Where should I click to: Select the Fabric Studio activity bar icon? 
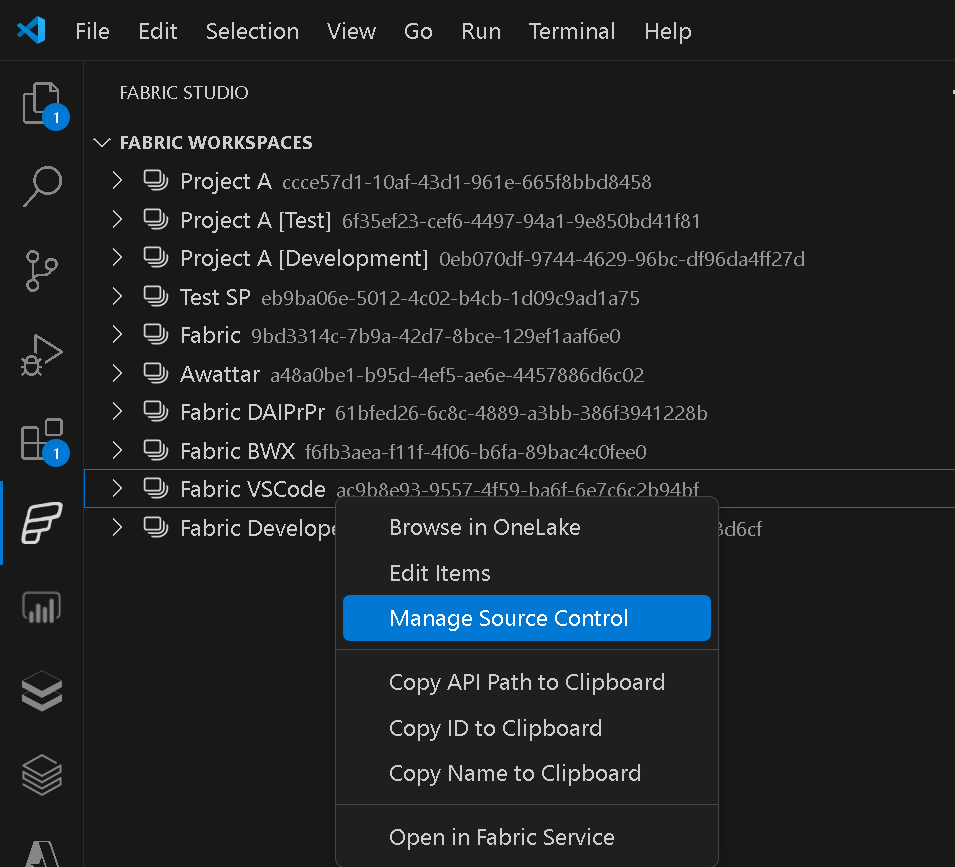click(42, 523)
